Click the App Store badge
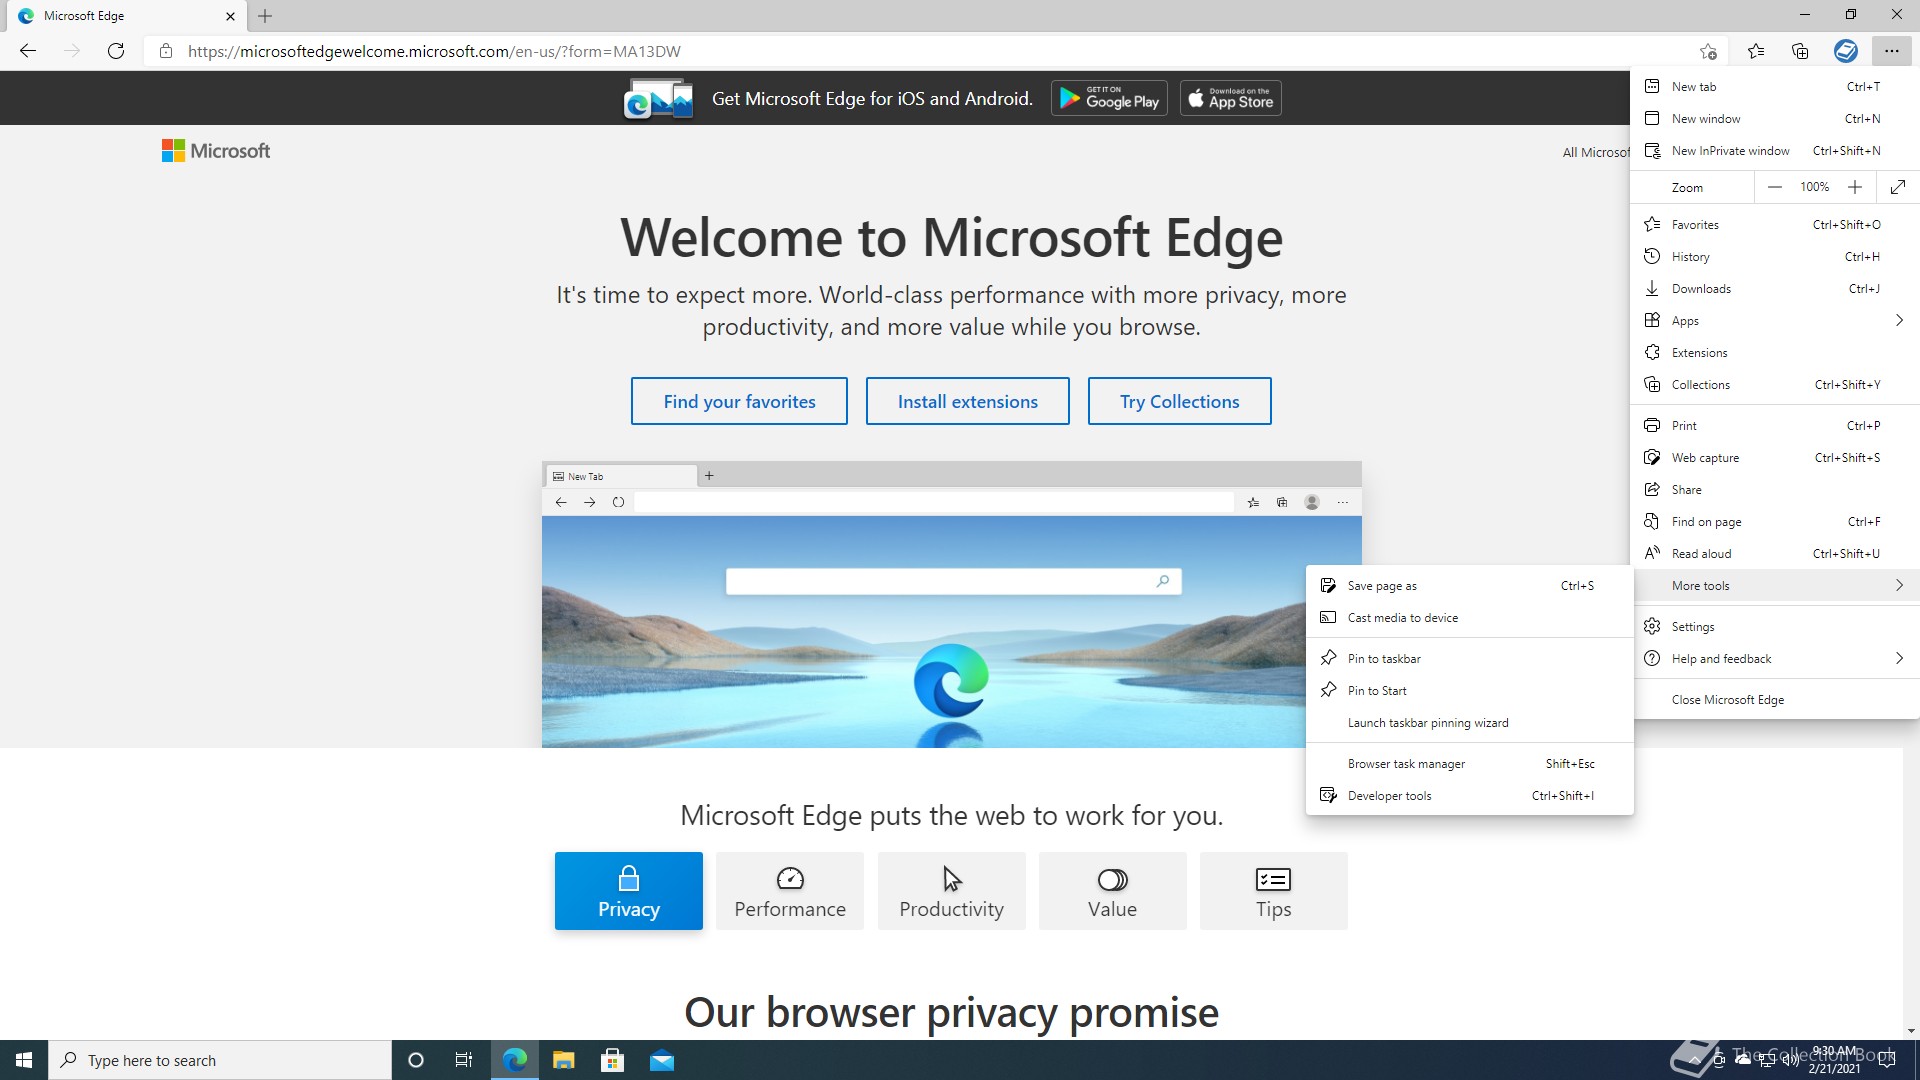The image size is (1920, 1080). [1230, 98]
